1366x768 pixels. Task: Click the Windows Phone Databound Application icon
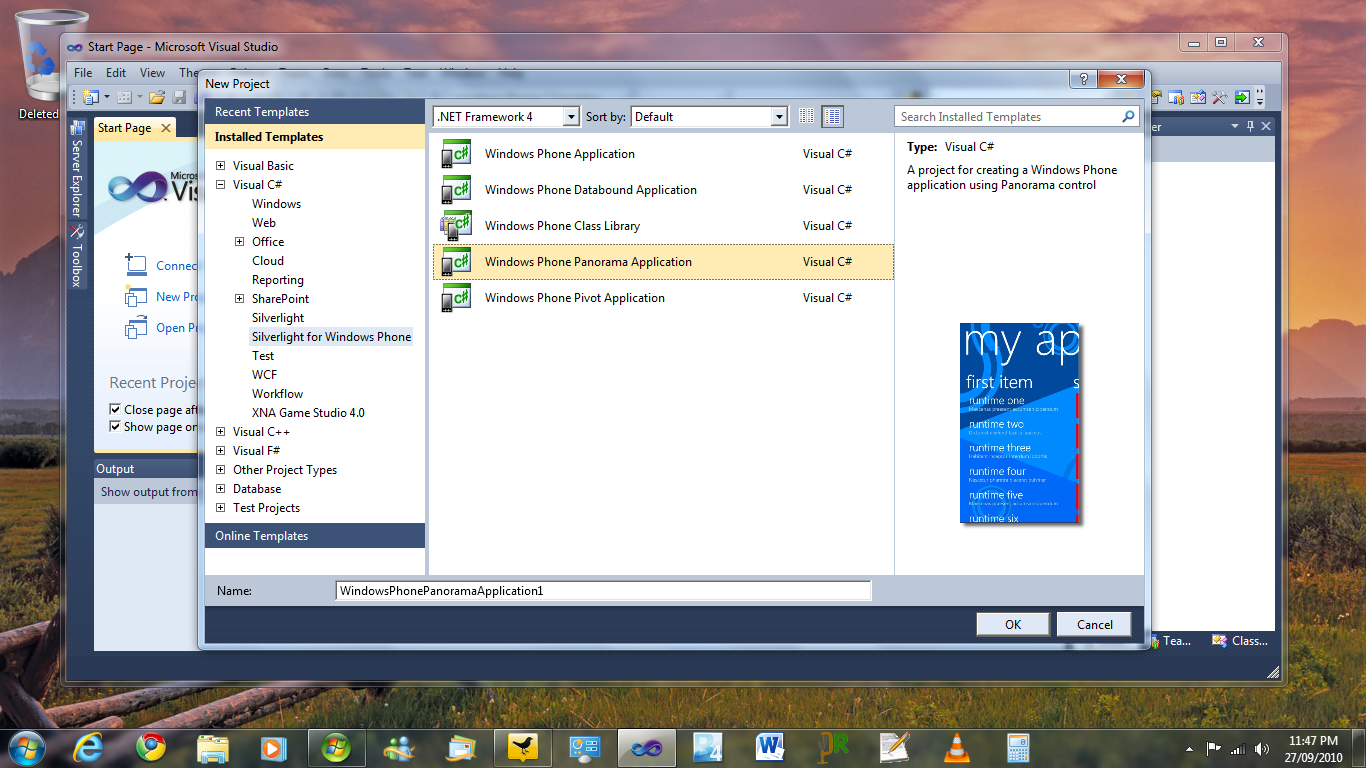coord(456,190)
